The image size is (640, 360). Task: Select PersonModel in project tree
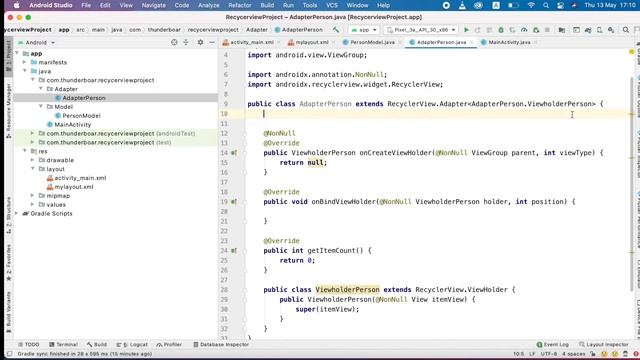click(x=81, y=116)
